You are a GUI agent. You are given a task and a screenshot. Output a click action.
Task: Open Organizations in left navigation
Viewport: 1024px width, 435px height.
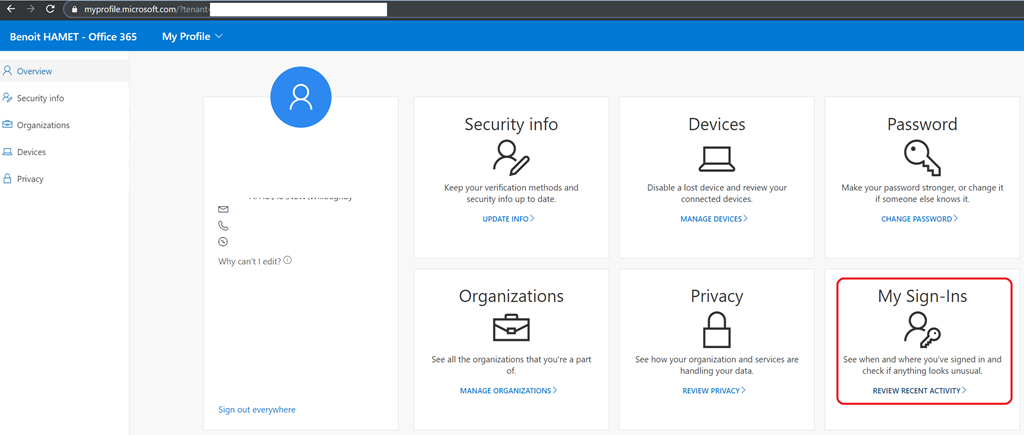point(43,125)
